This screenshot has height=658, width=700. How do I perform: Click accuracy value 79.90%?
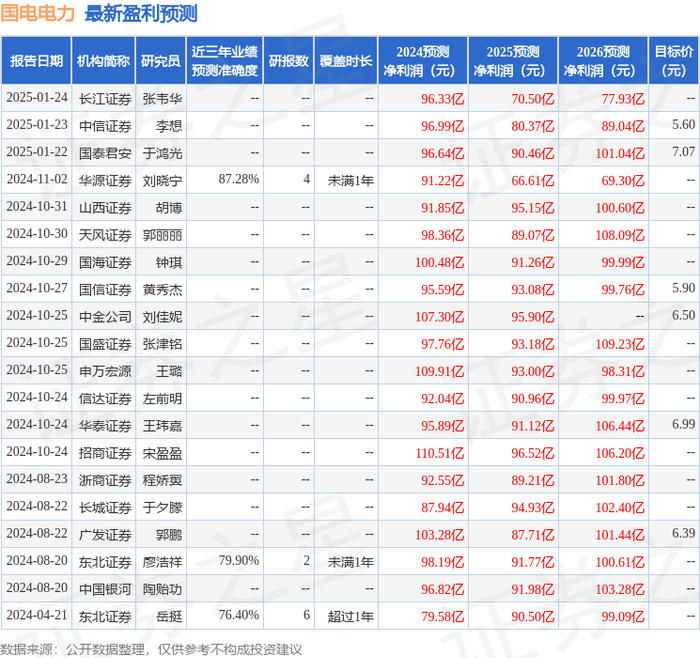tap(238, 560)
